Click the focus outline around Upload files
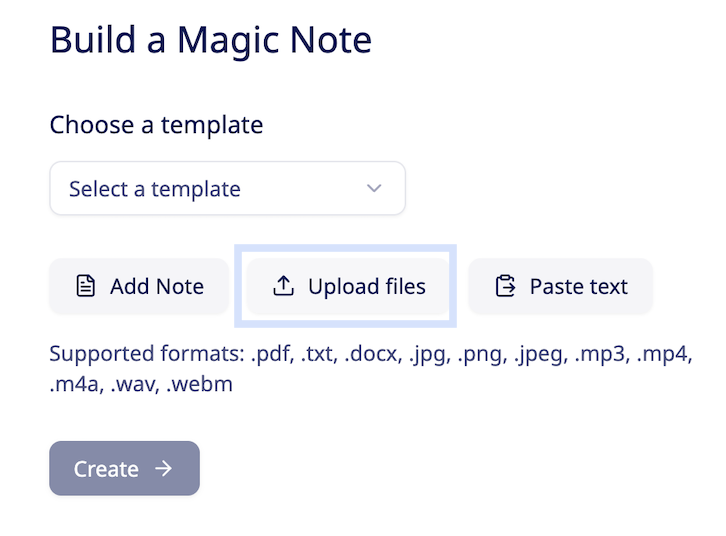Viewport: 726px width, 536px height. pos(346,248)
